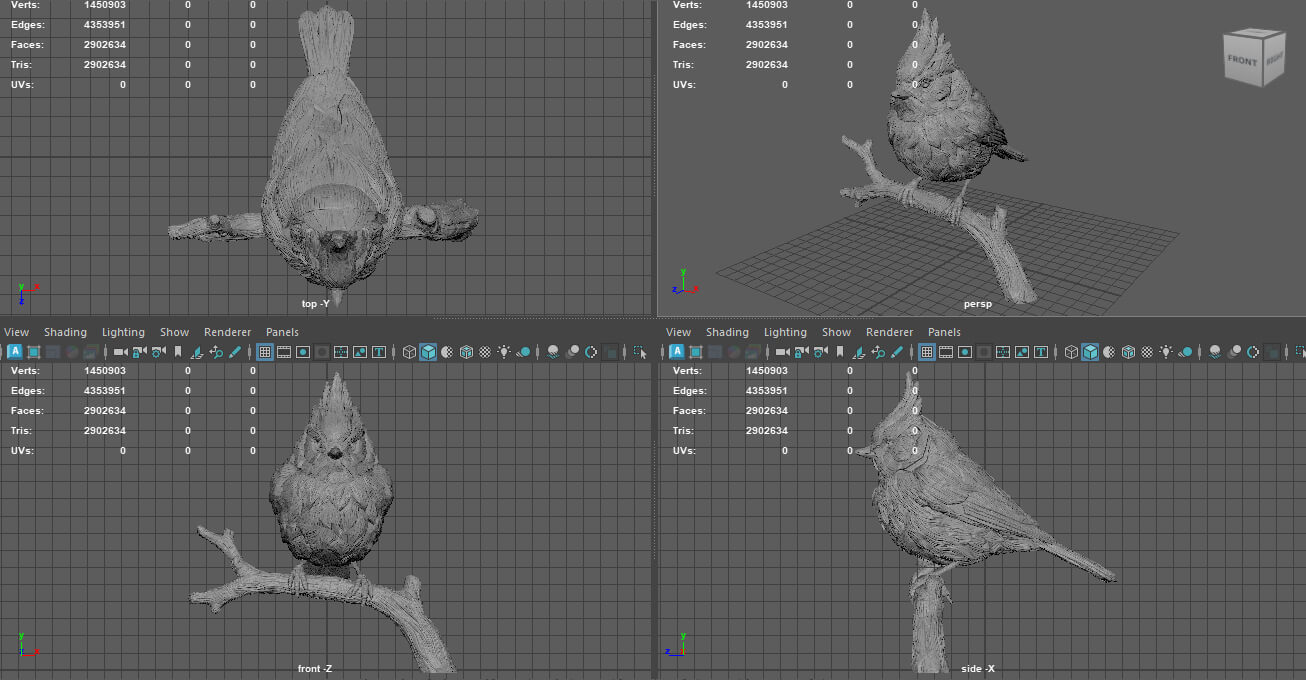Toggle Film Gate in front panel toolbar

pos(284,352)
